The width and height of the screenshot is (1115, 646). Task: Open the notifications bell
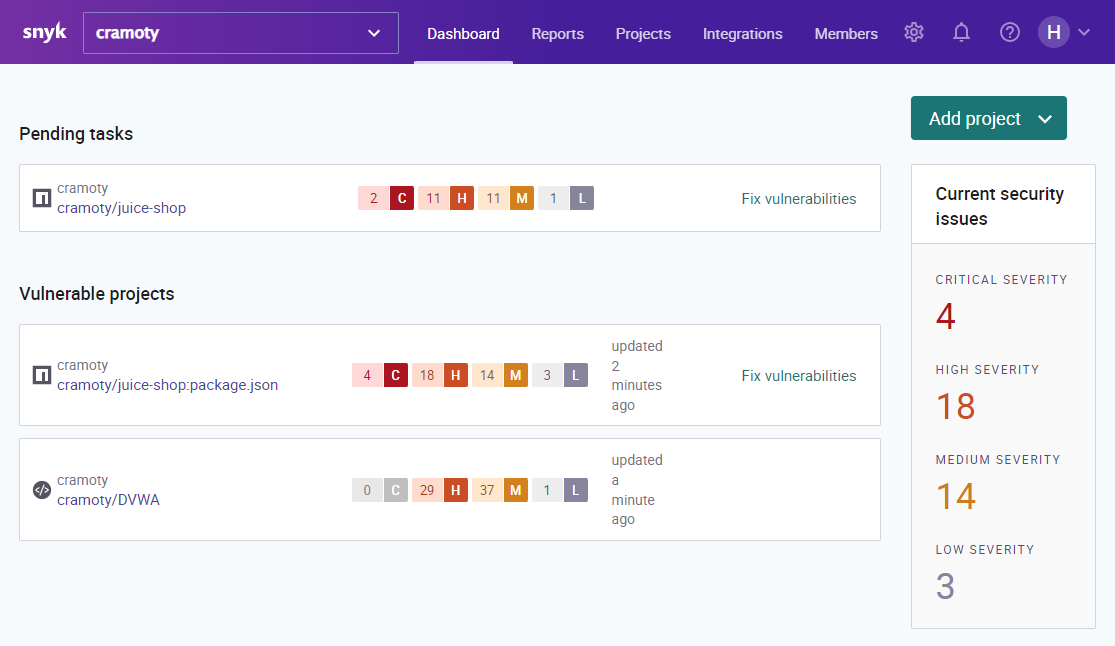tap(961, 32)
